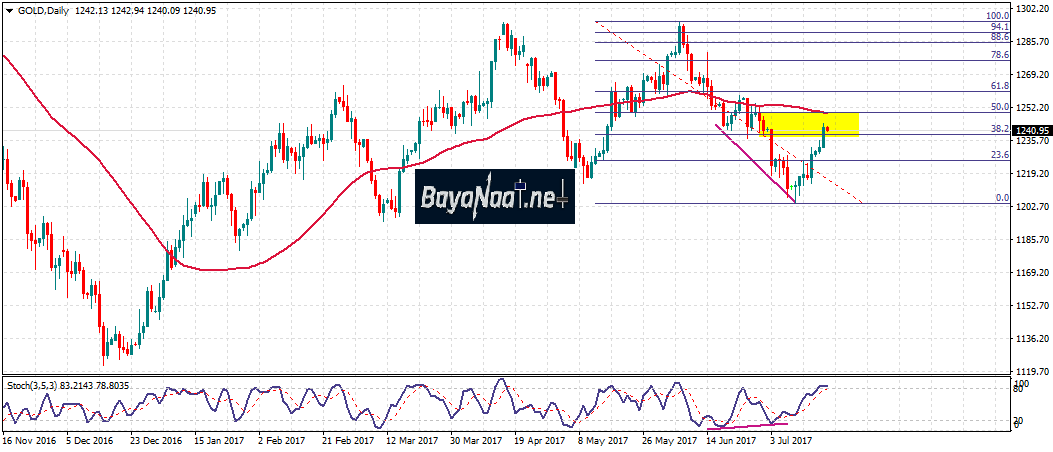Select the 61.8 Fibonacci level label

(998, 87)
